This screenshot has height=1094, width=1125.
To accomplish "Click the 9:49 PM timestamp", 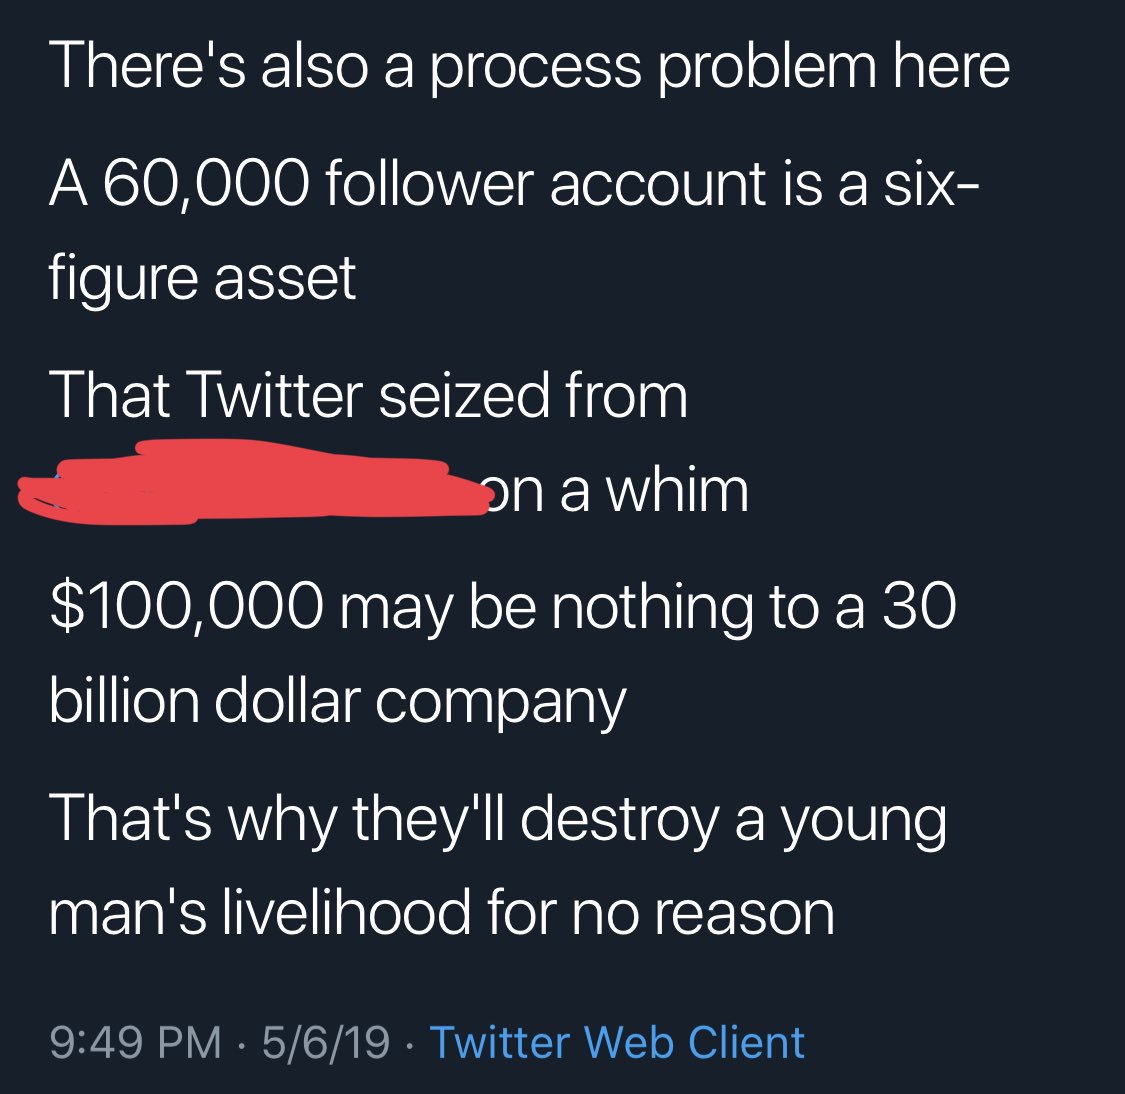I will [x=136, y=1042].
